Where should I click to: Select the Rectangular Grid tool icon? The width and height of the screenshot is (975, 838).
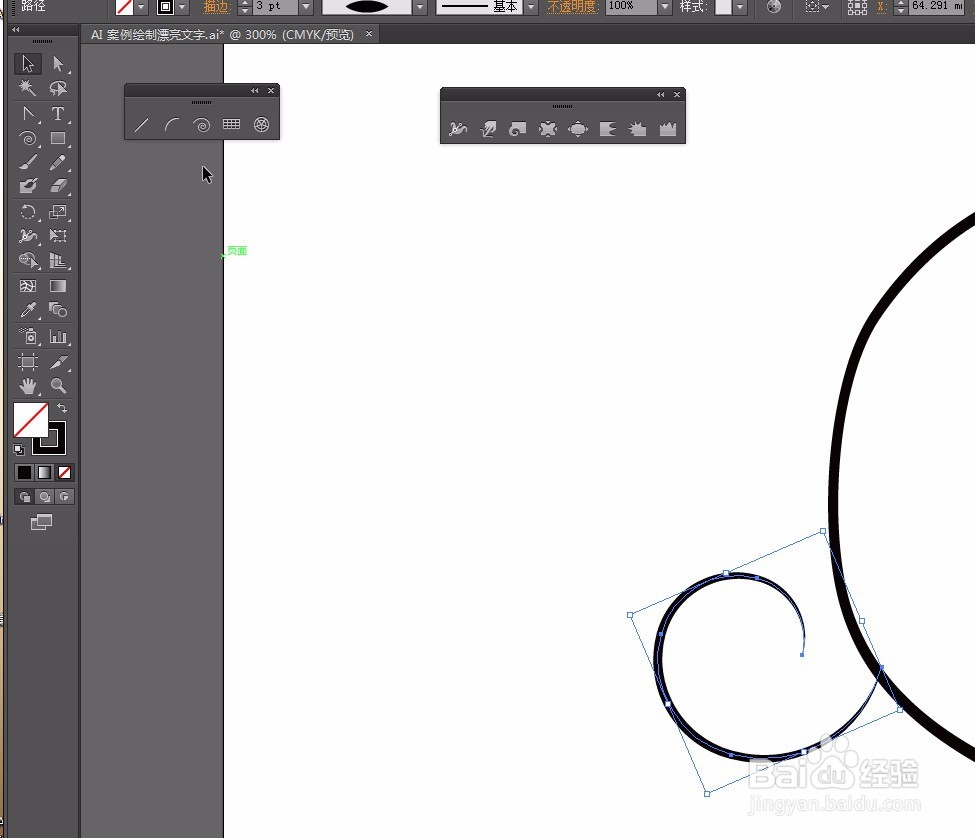click(x=231, y=124)
